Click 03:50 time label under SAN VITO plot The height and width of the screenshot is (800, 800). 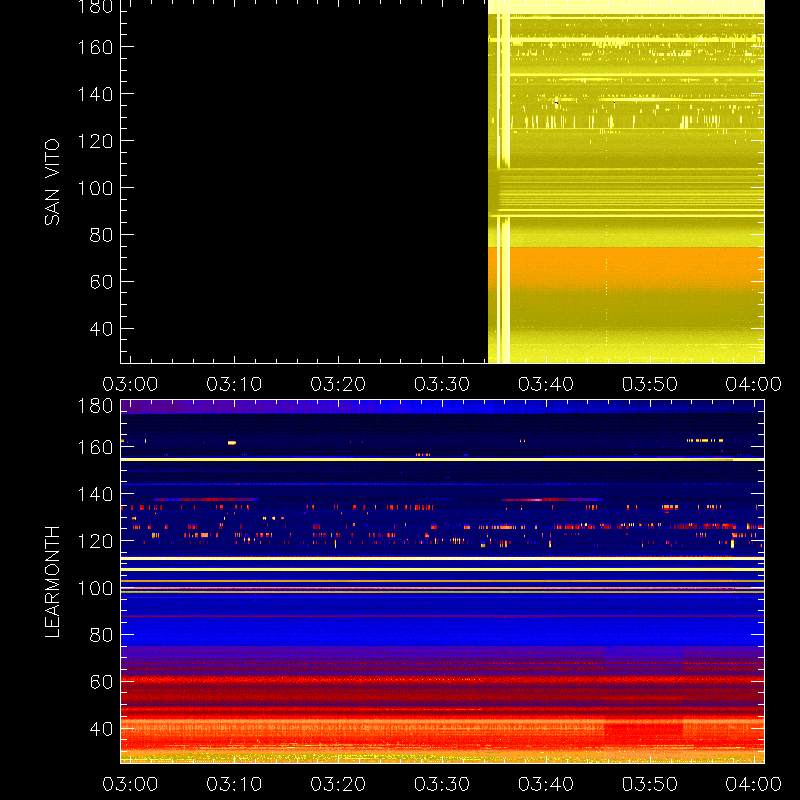pos(649,384)
